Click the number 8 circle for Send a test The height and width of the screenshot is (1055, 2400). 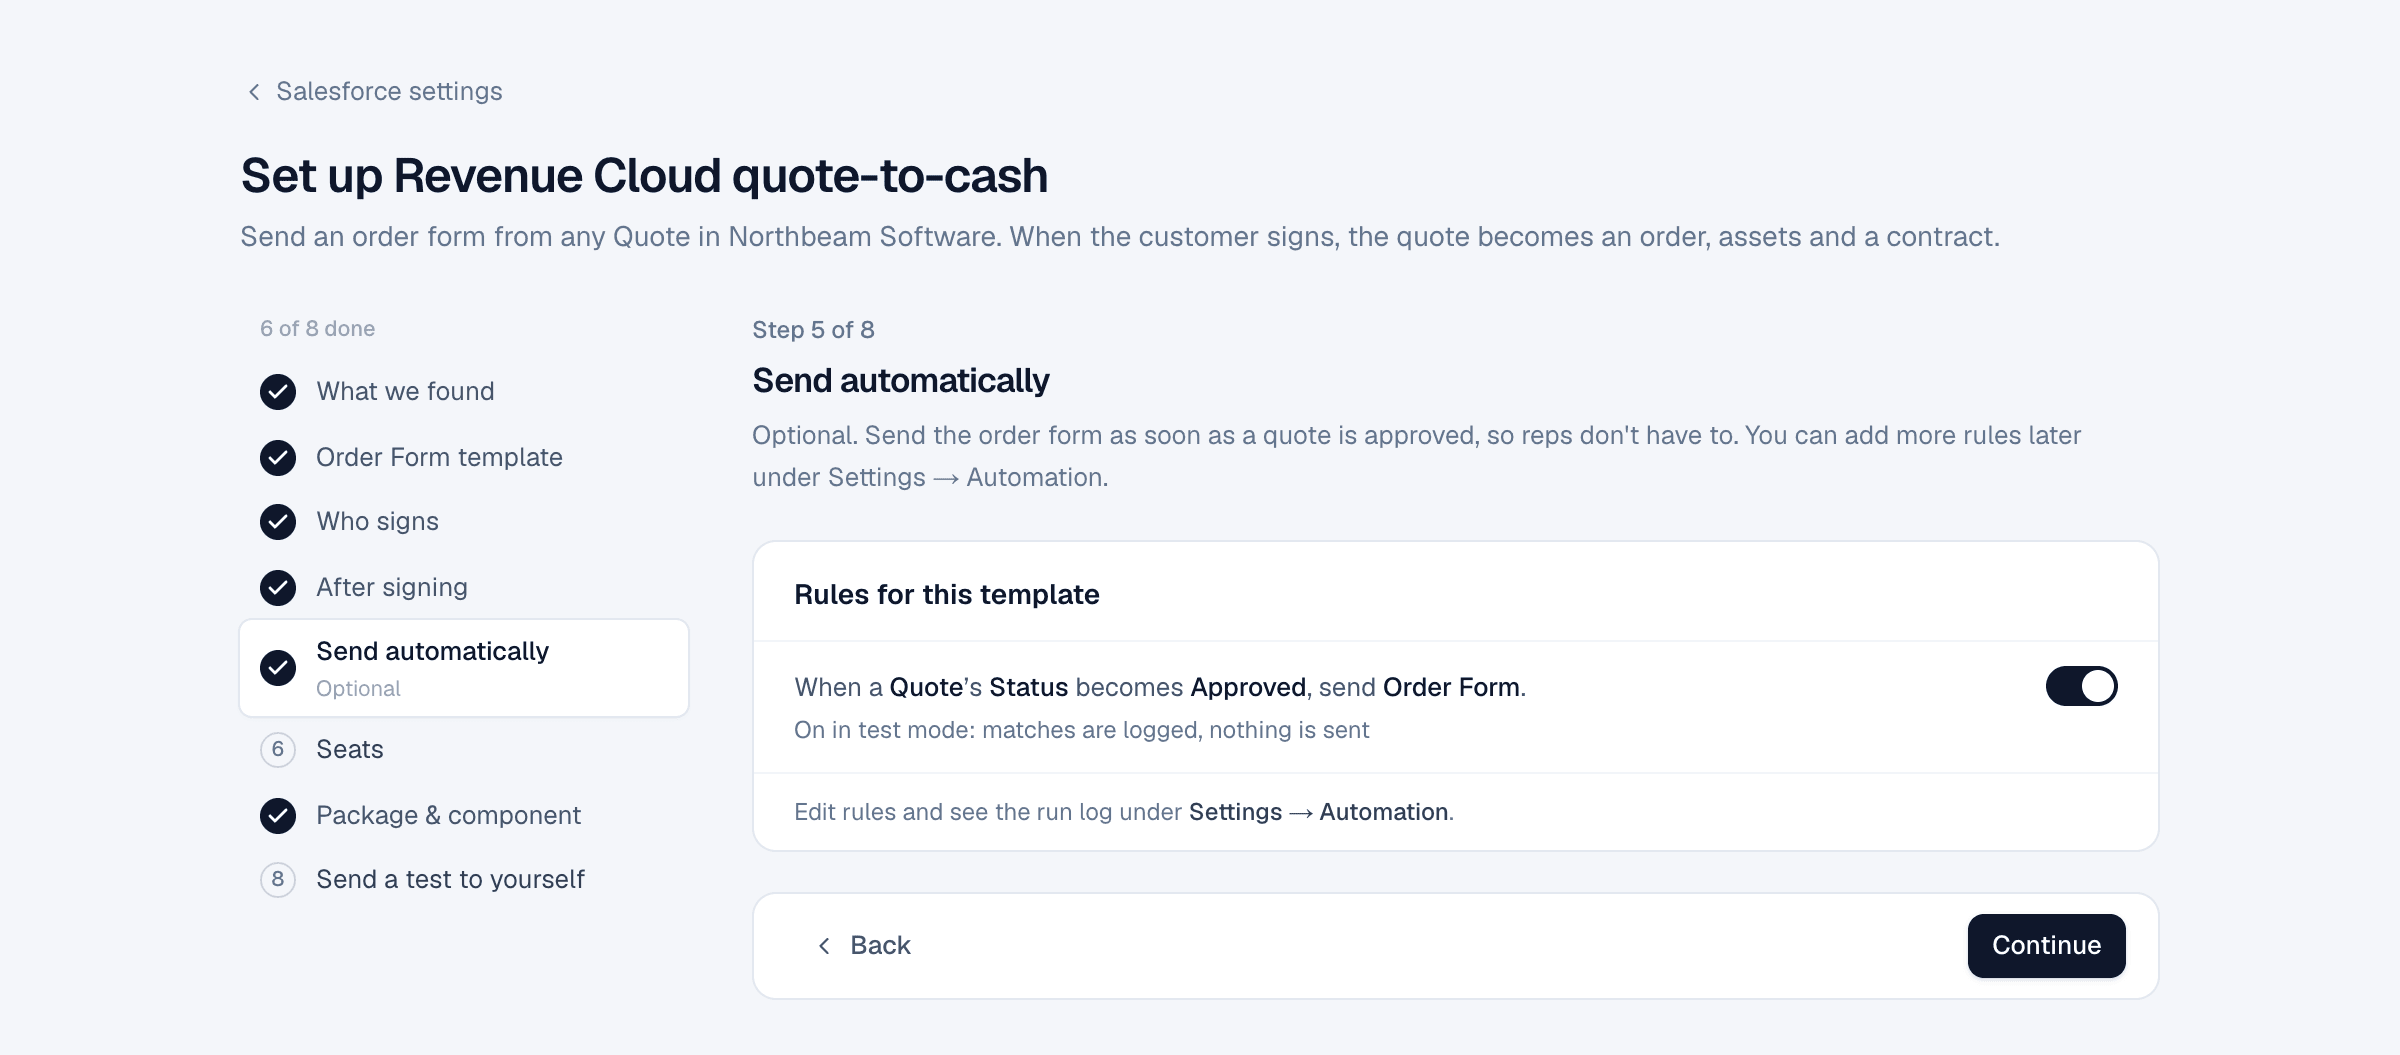(278, 880)
